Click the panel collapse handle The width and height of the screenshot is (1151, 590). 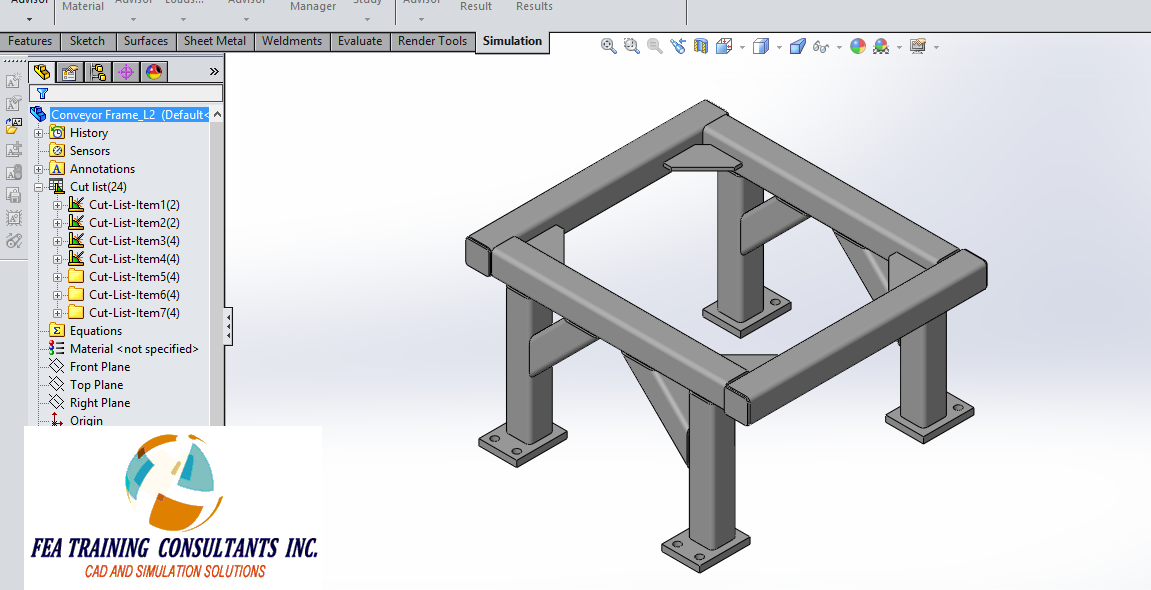228,326
